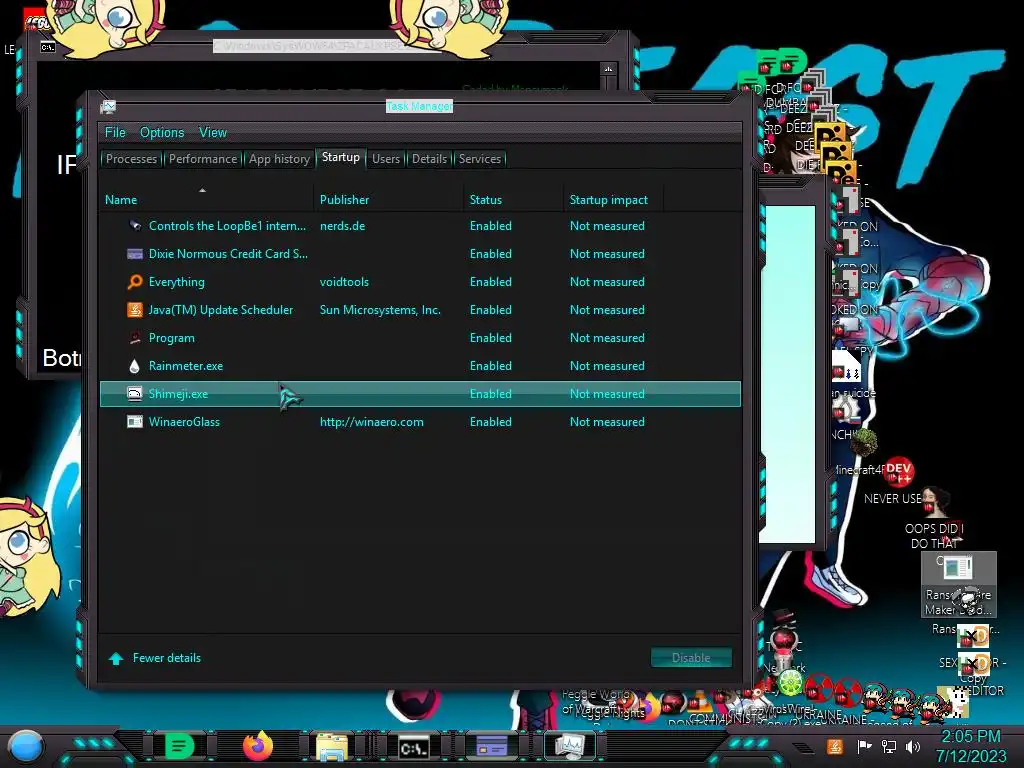The width and height of the screenshot is (1024, 768).
Task: Select the Program row name
Action: [171, 338]
